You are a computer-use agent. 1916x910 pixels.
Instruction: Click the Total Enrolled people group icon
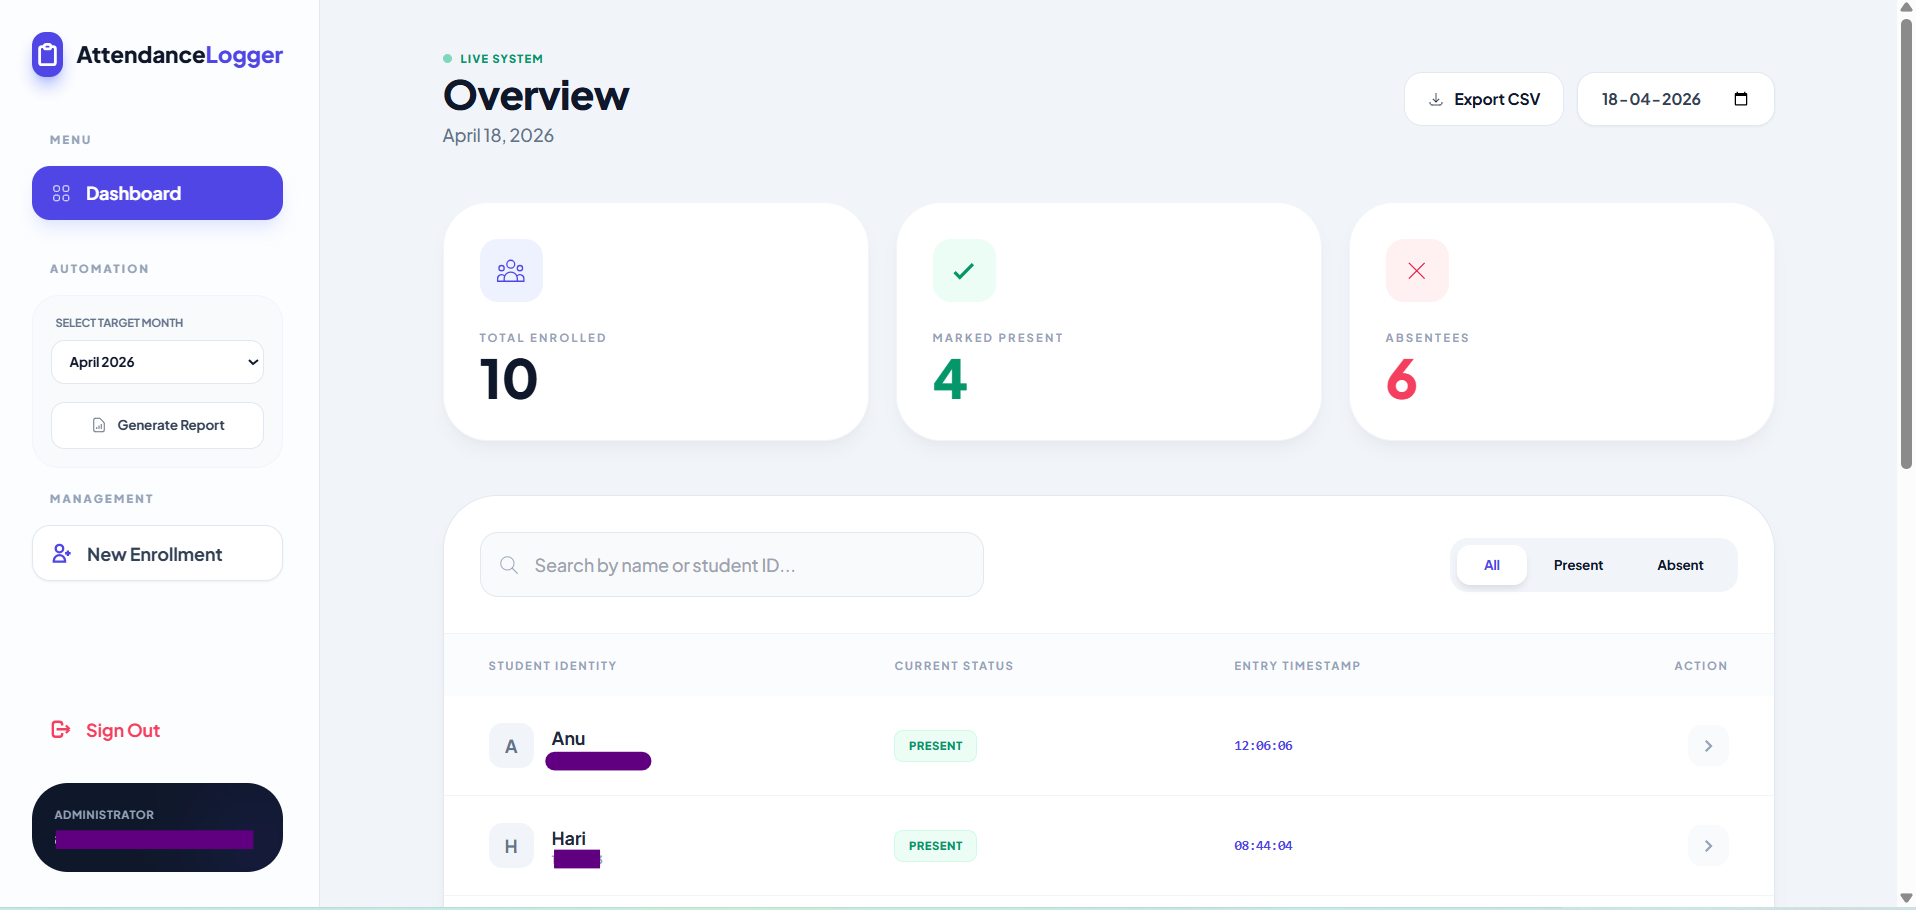pyautogui.click(x=510, y=270)
